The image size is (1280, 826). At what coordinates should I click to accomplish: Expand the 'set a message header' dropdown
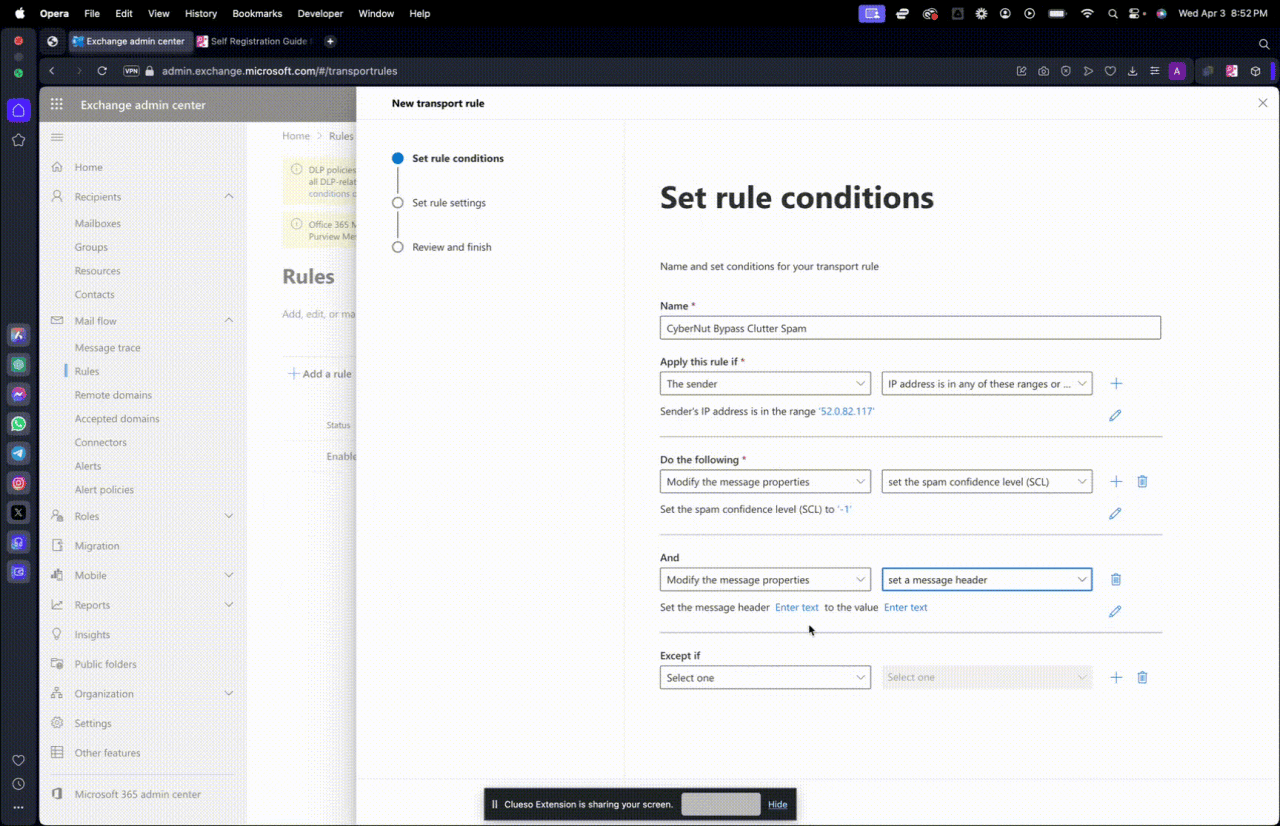point(986,580)
